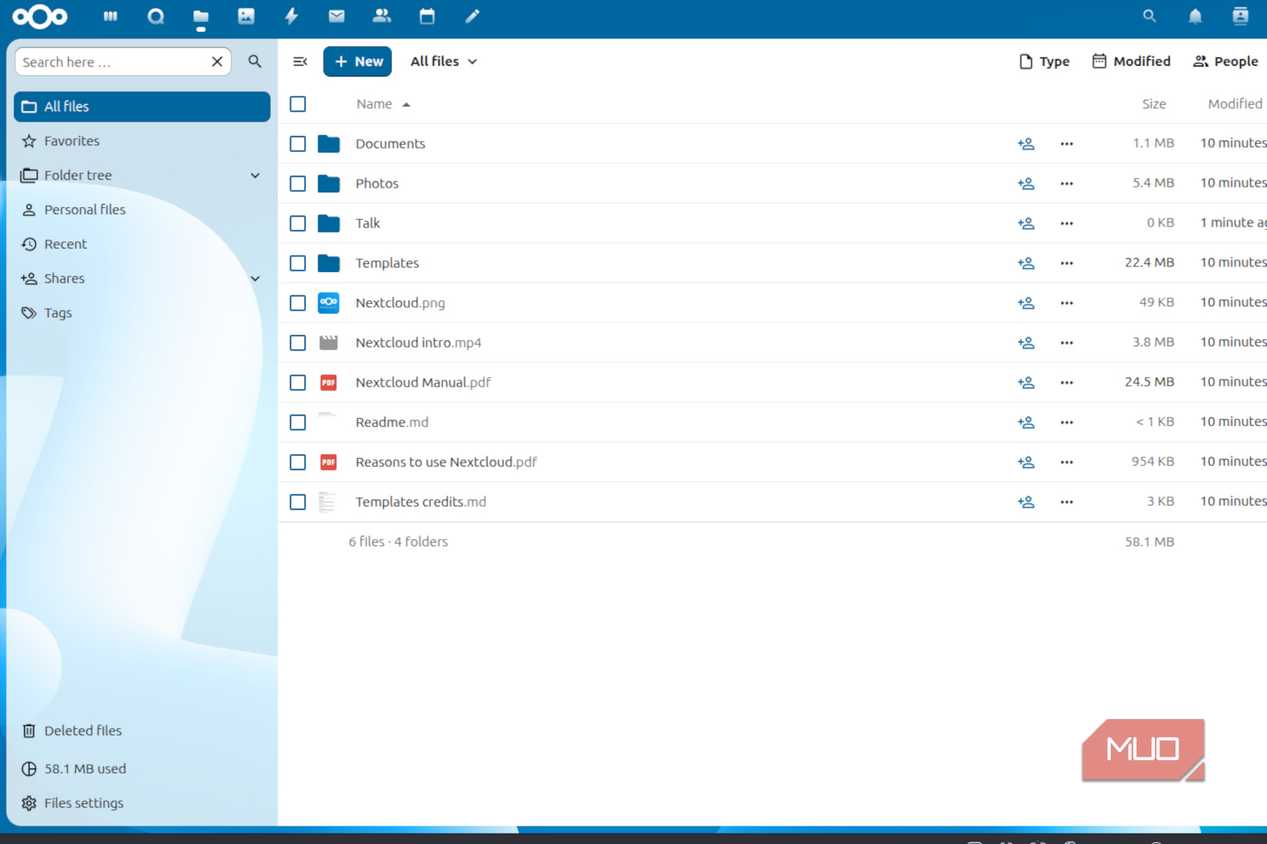
Task: Open Files settings
Action: [142, 803]
